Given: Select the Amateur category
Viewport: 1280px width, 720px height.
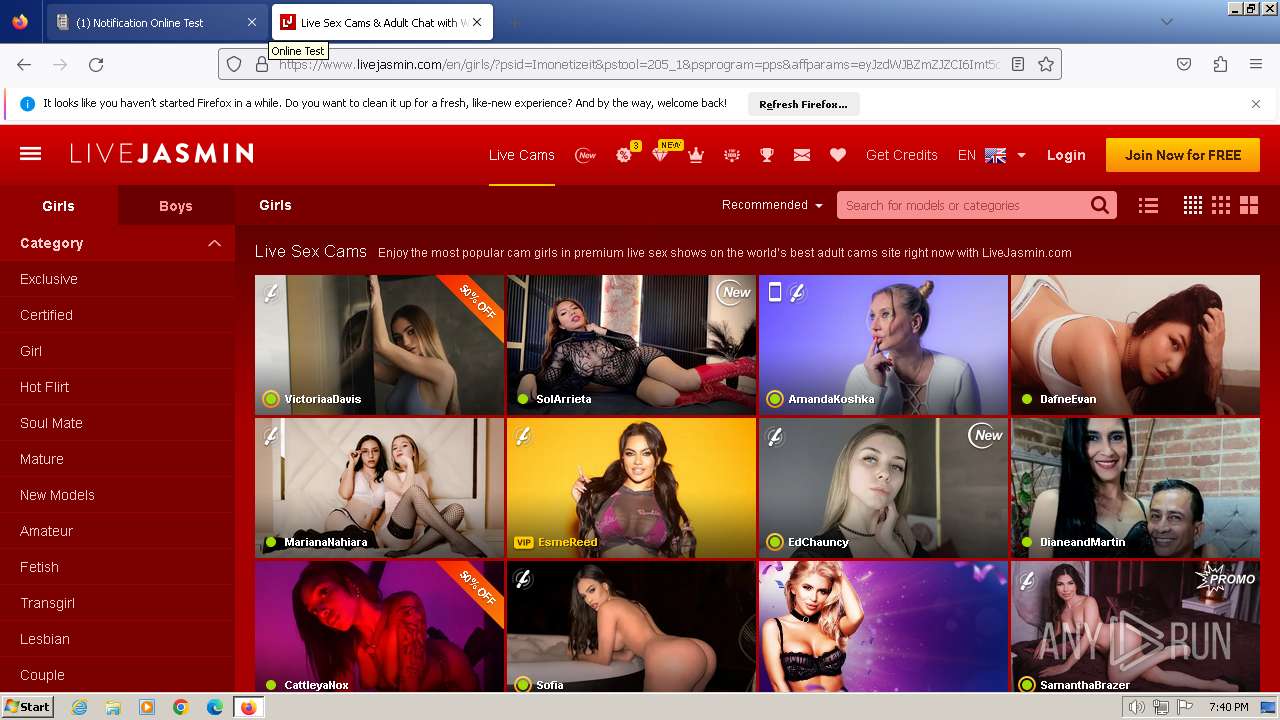Looking at the screenshot, I should click(47, 531).
